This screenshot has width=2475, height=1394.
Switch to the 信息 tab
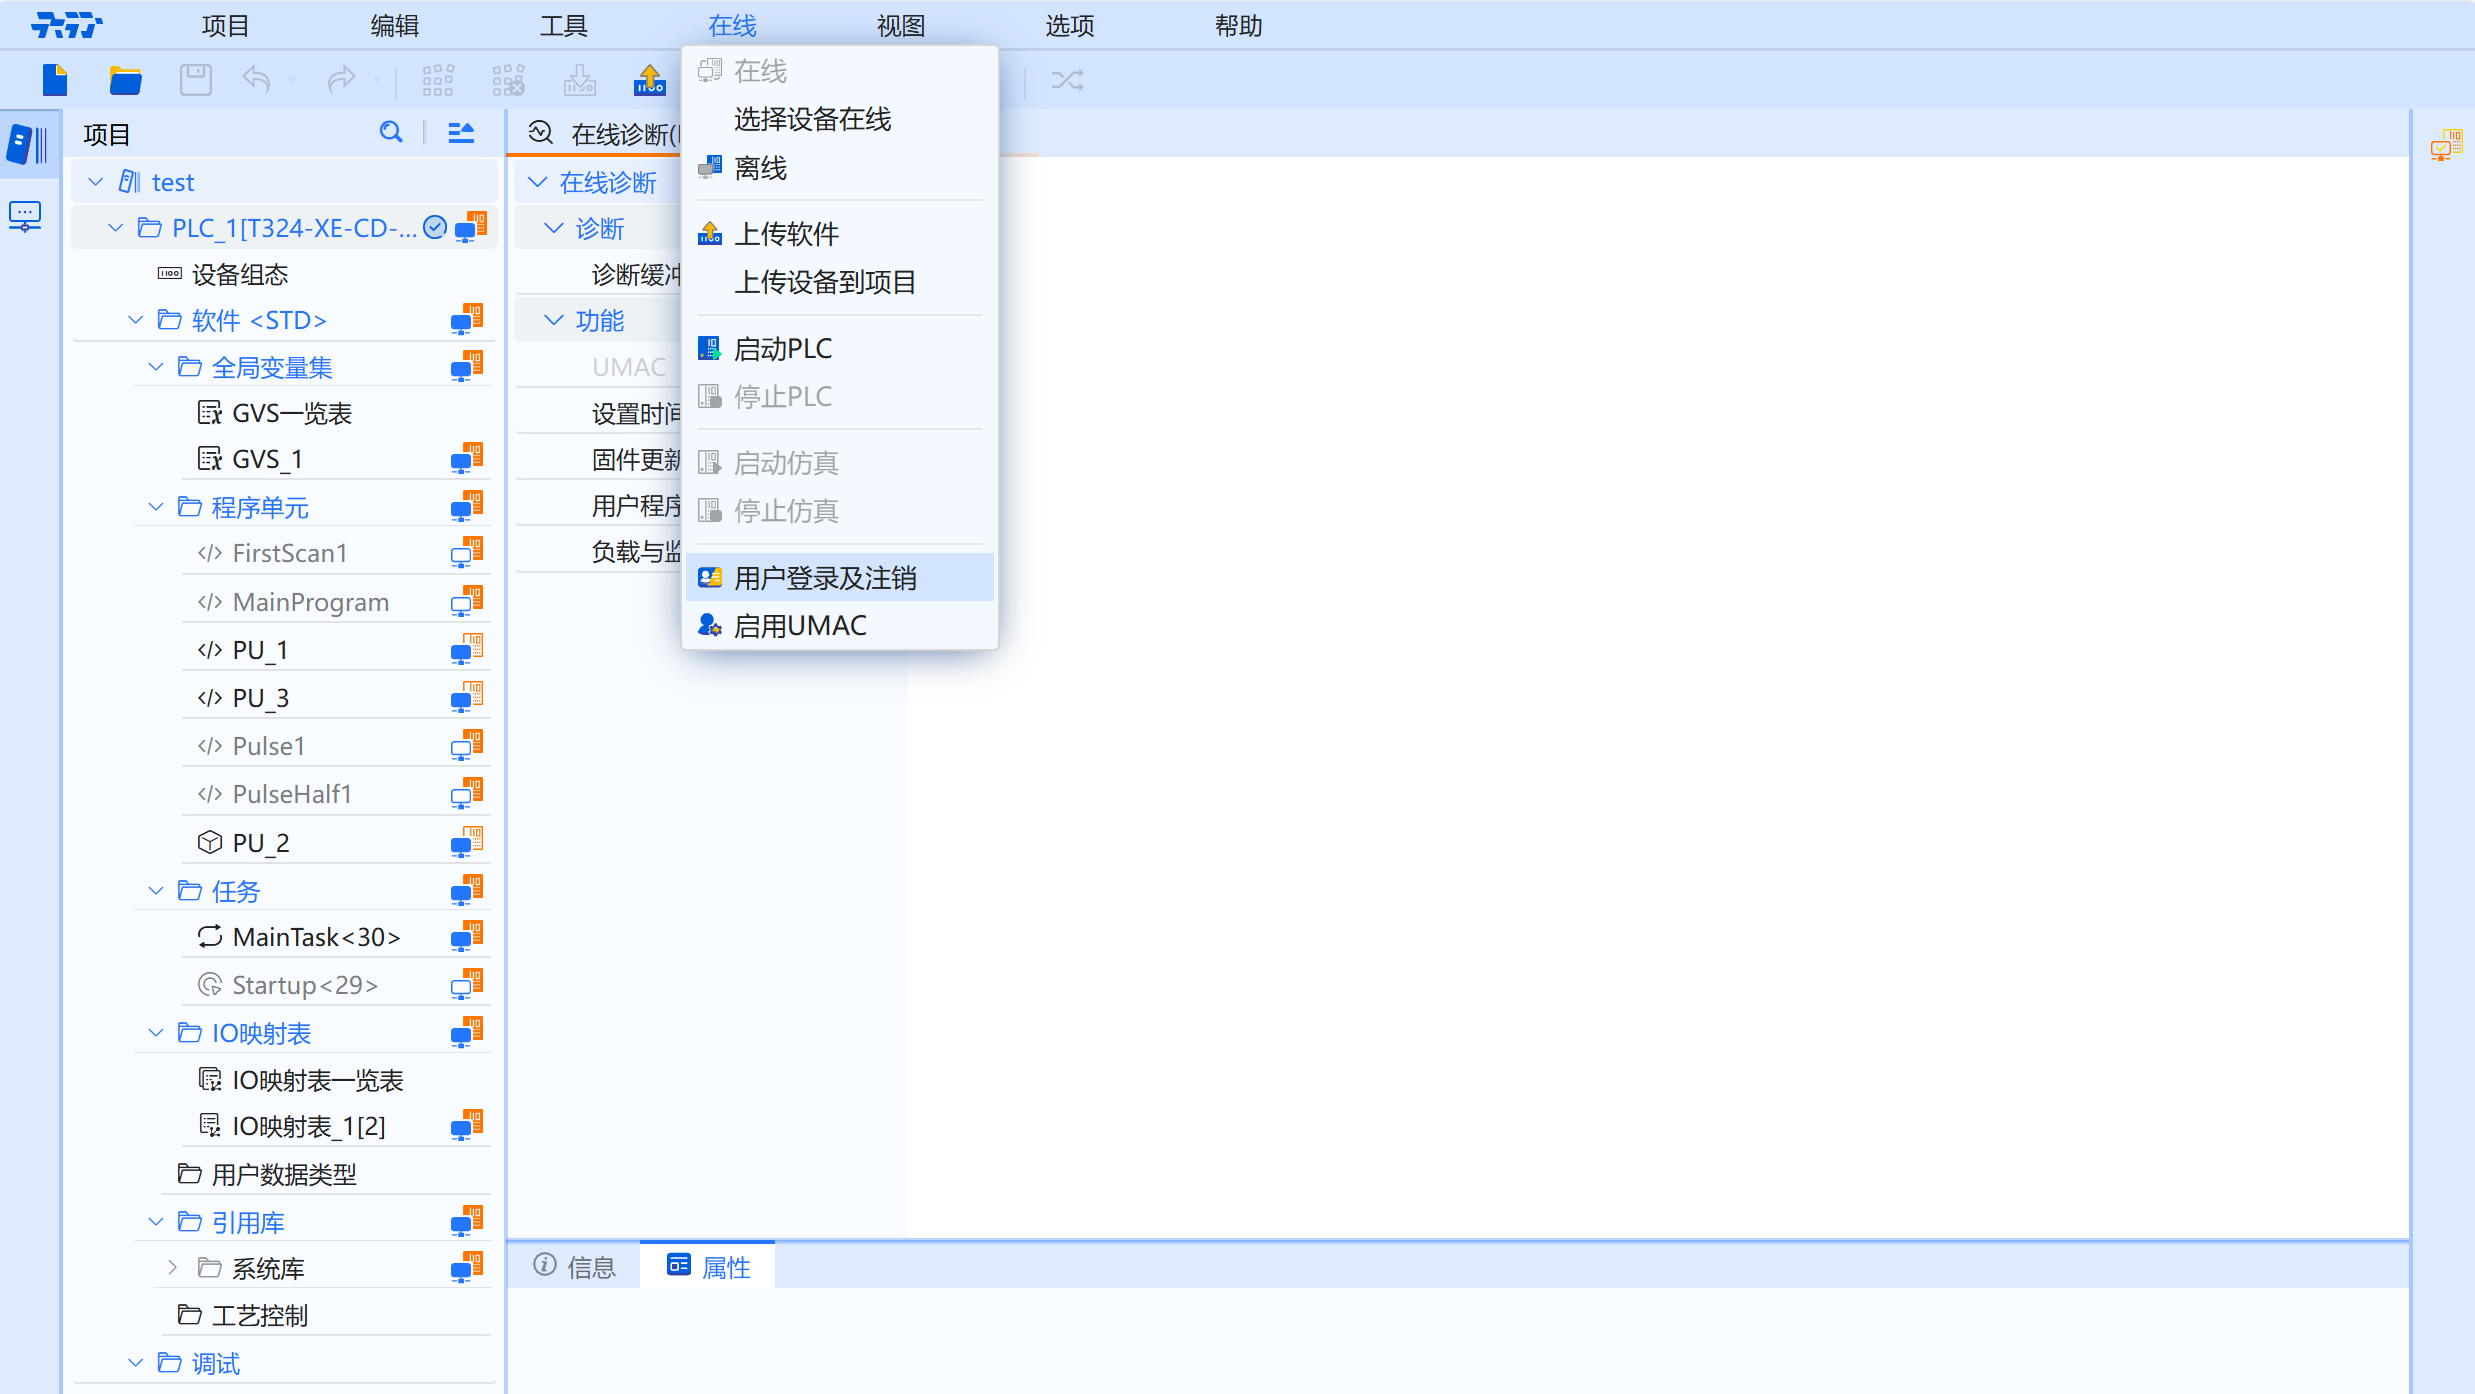574,1267
